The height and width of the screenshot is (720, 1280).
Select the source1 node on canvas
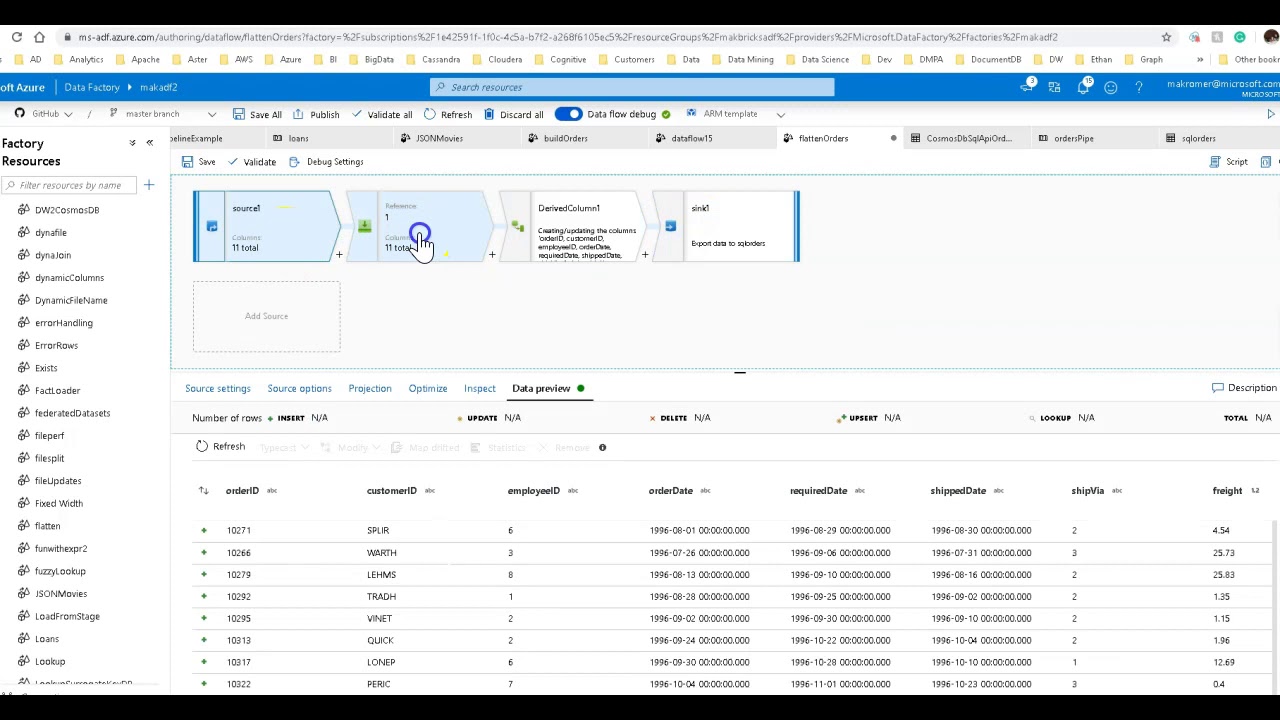point(265,227)
